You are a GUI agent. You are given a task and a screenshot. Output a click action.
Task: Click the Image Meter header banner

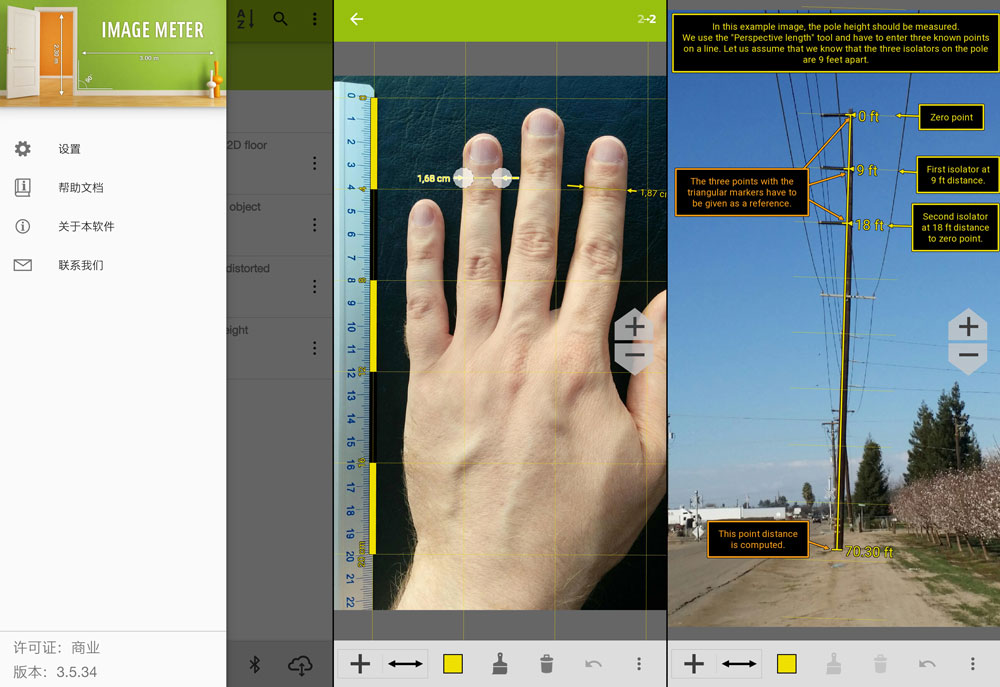click(x=113, y=53)
